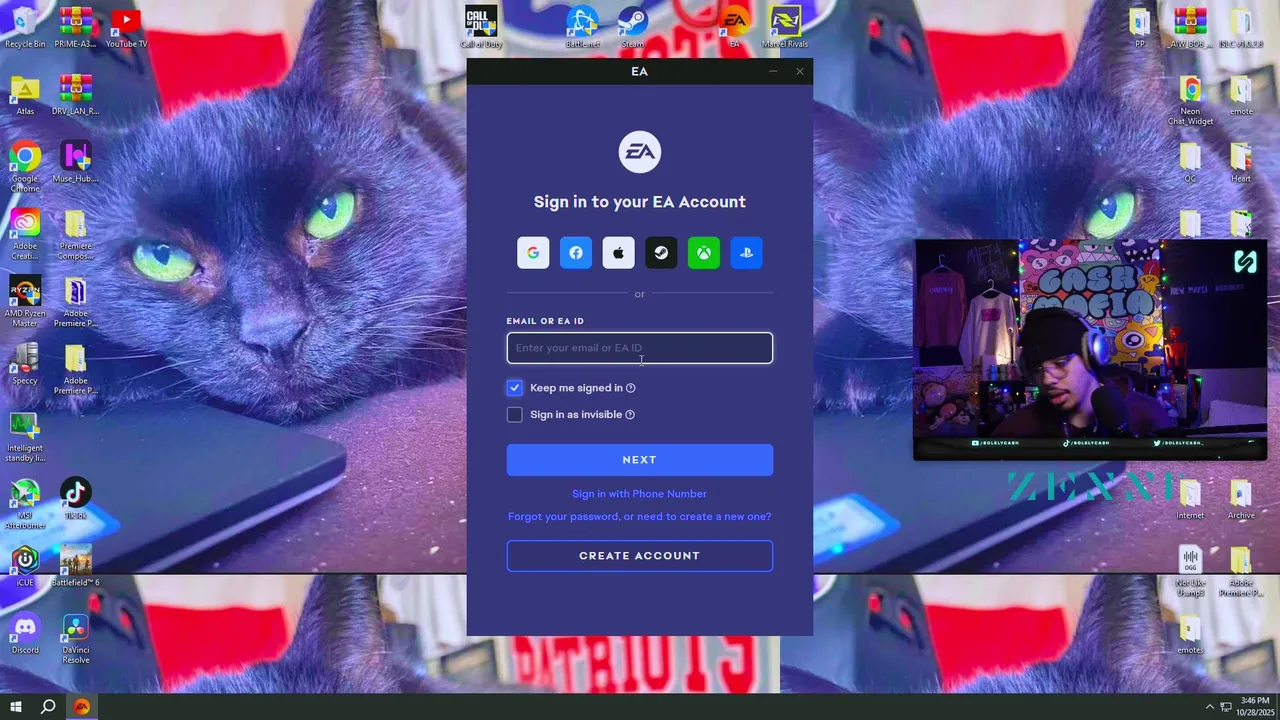Select the Archive folder on desktop
1280x720 pixels.
(x=1241, y=499)
